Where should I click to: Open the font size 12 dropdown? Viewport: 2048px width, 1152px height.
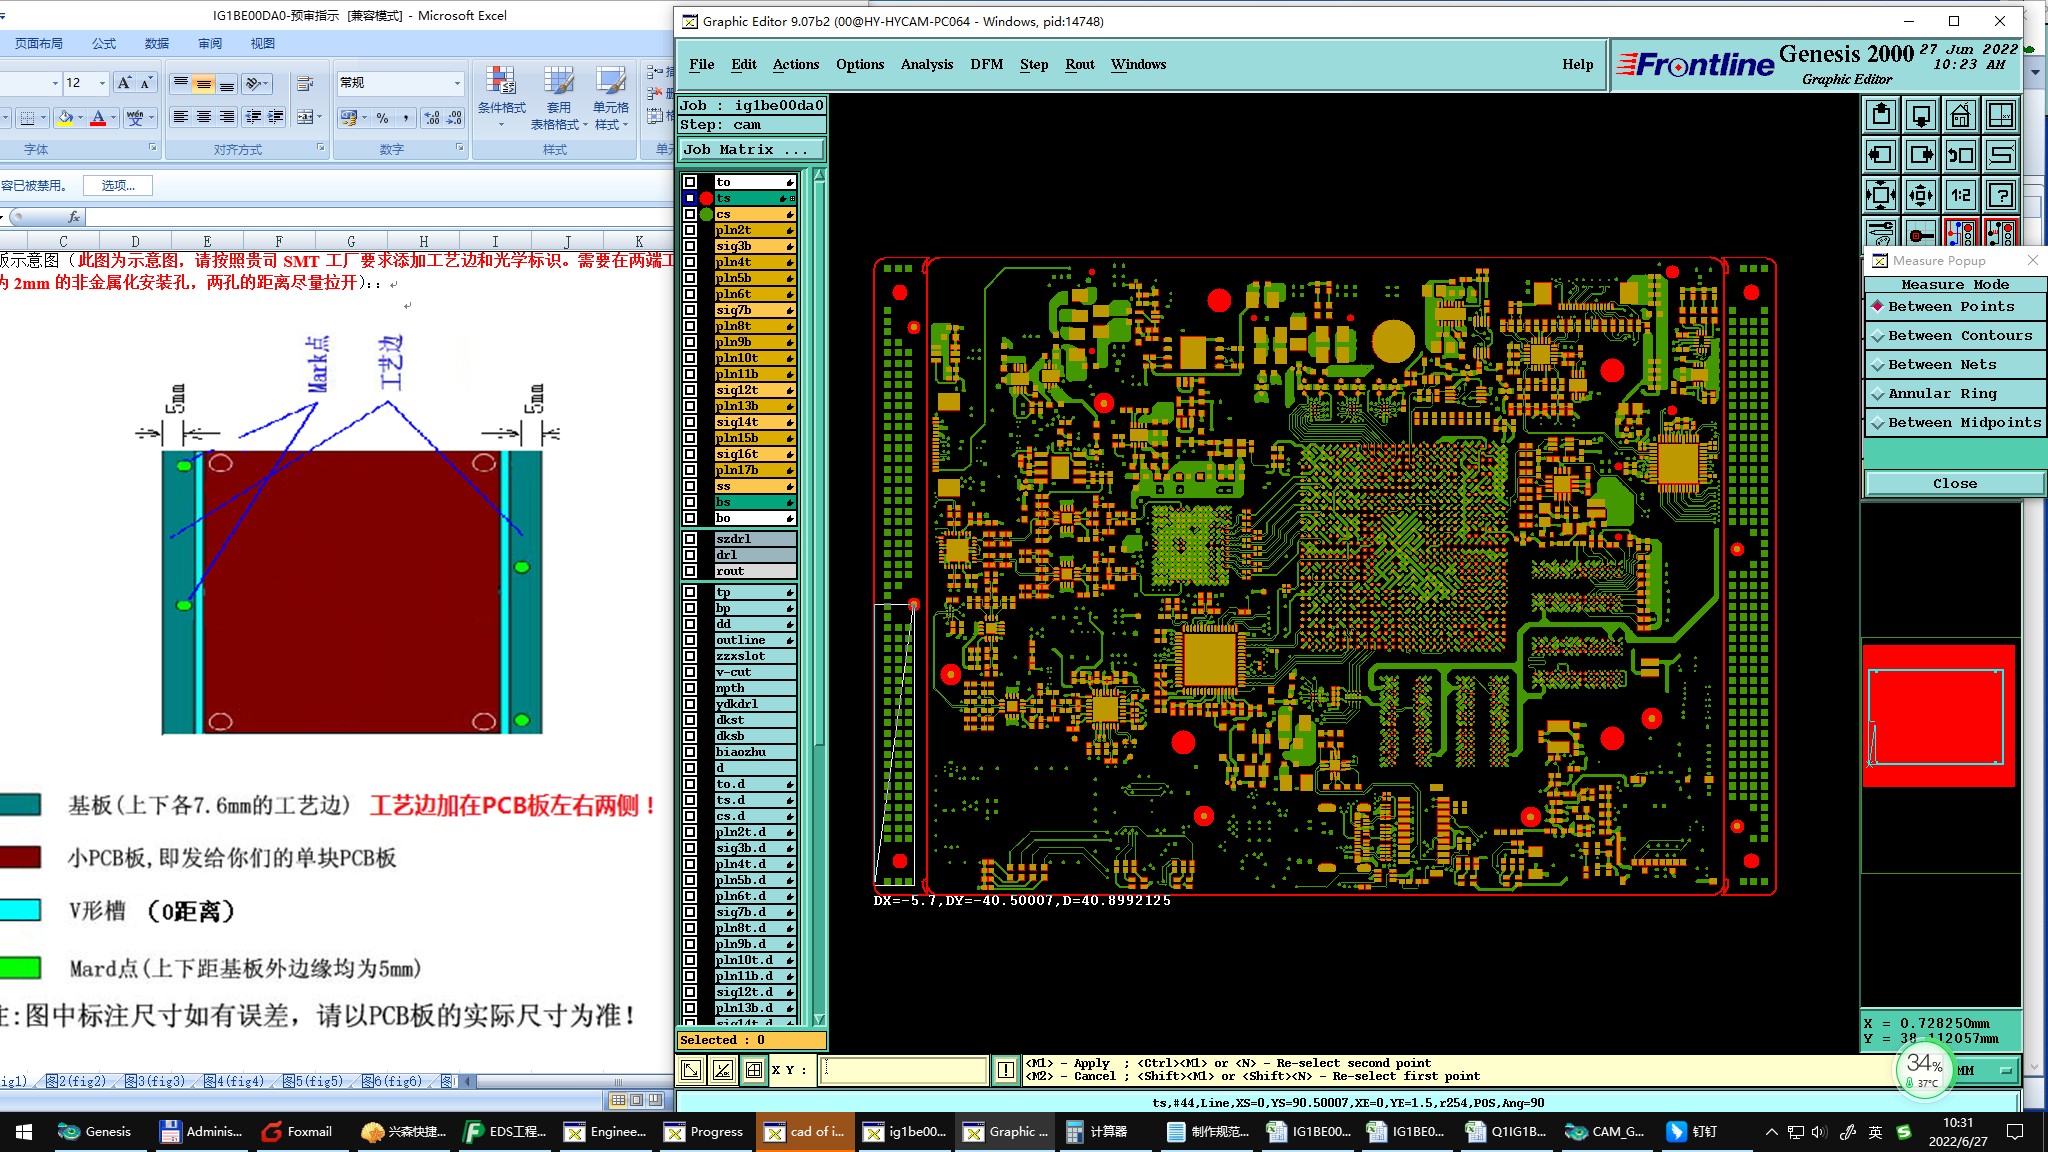[x=102, y=83]
